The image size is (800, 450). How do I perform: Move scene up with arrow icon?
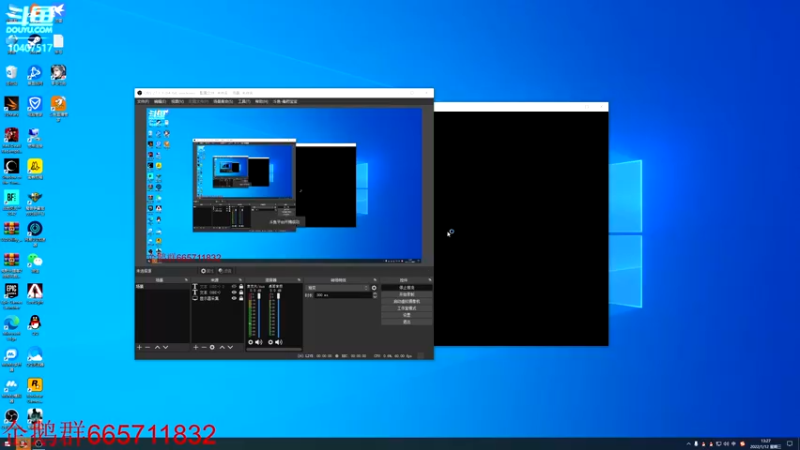tap(157, 347)
